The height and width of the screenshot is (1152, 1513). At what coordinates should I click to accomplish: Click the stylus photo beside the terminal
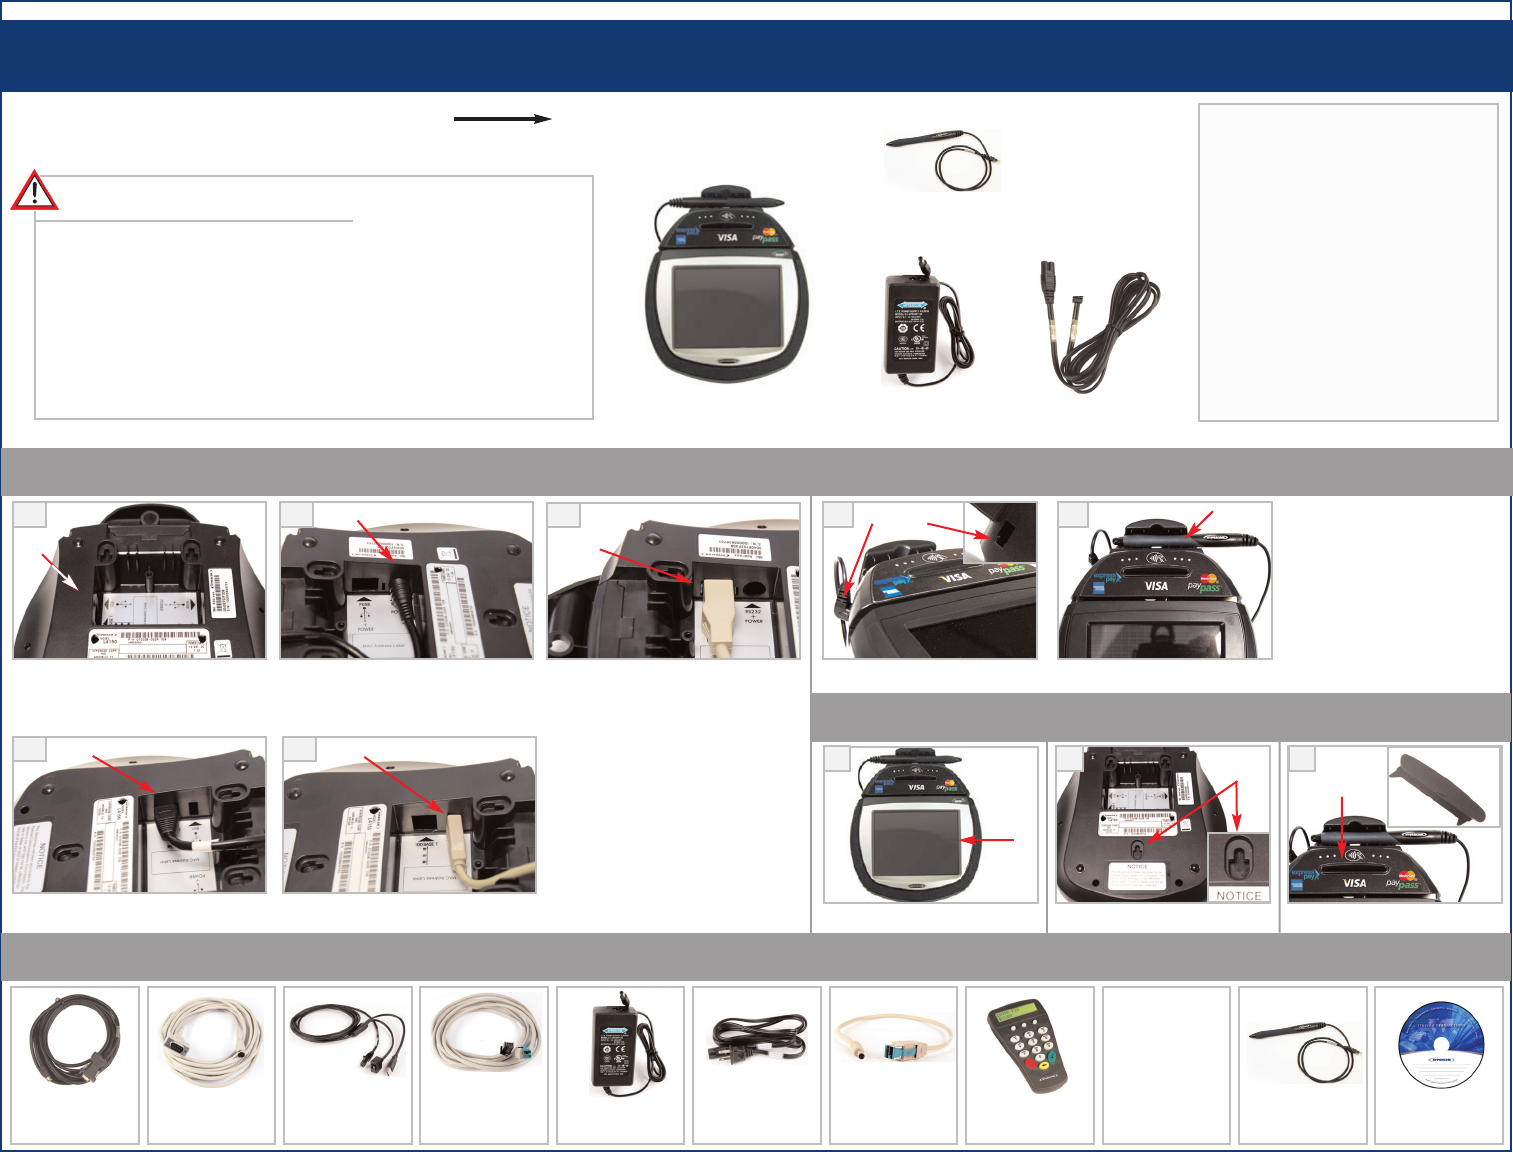943,160
